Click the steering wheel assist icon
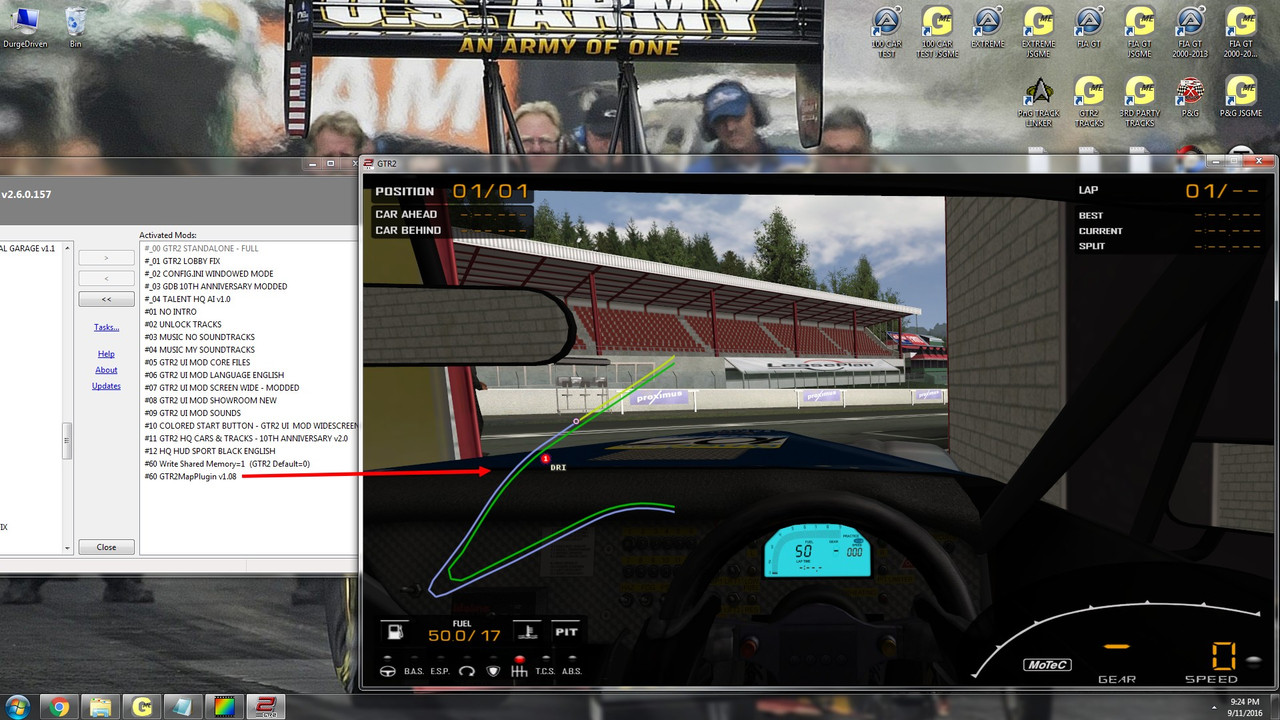The height and width of the screenshot is (720, 1280). (x=389, y=671)
